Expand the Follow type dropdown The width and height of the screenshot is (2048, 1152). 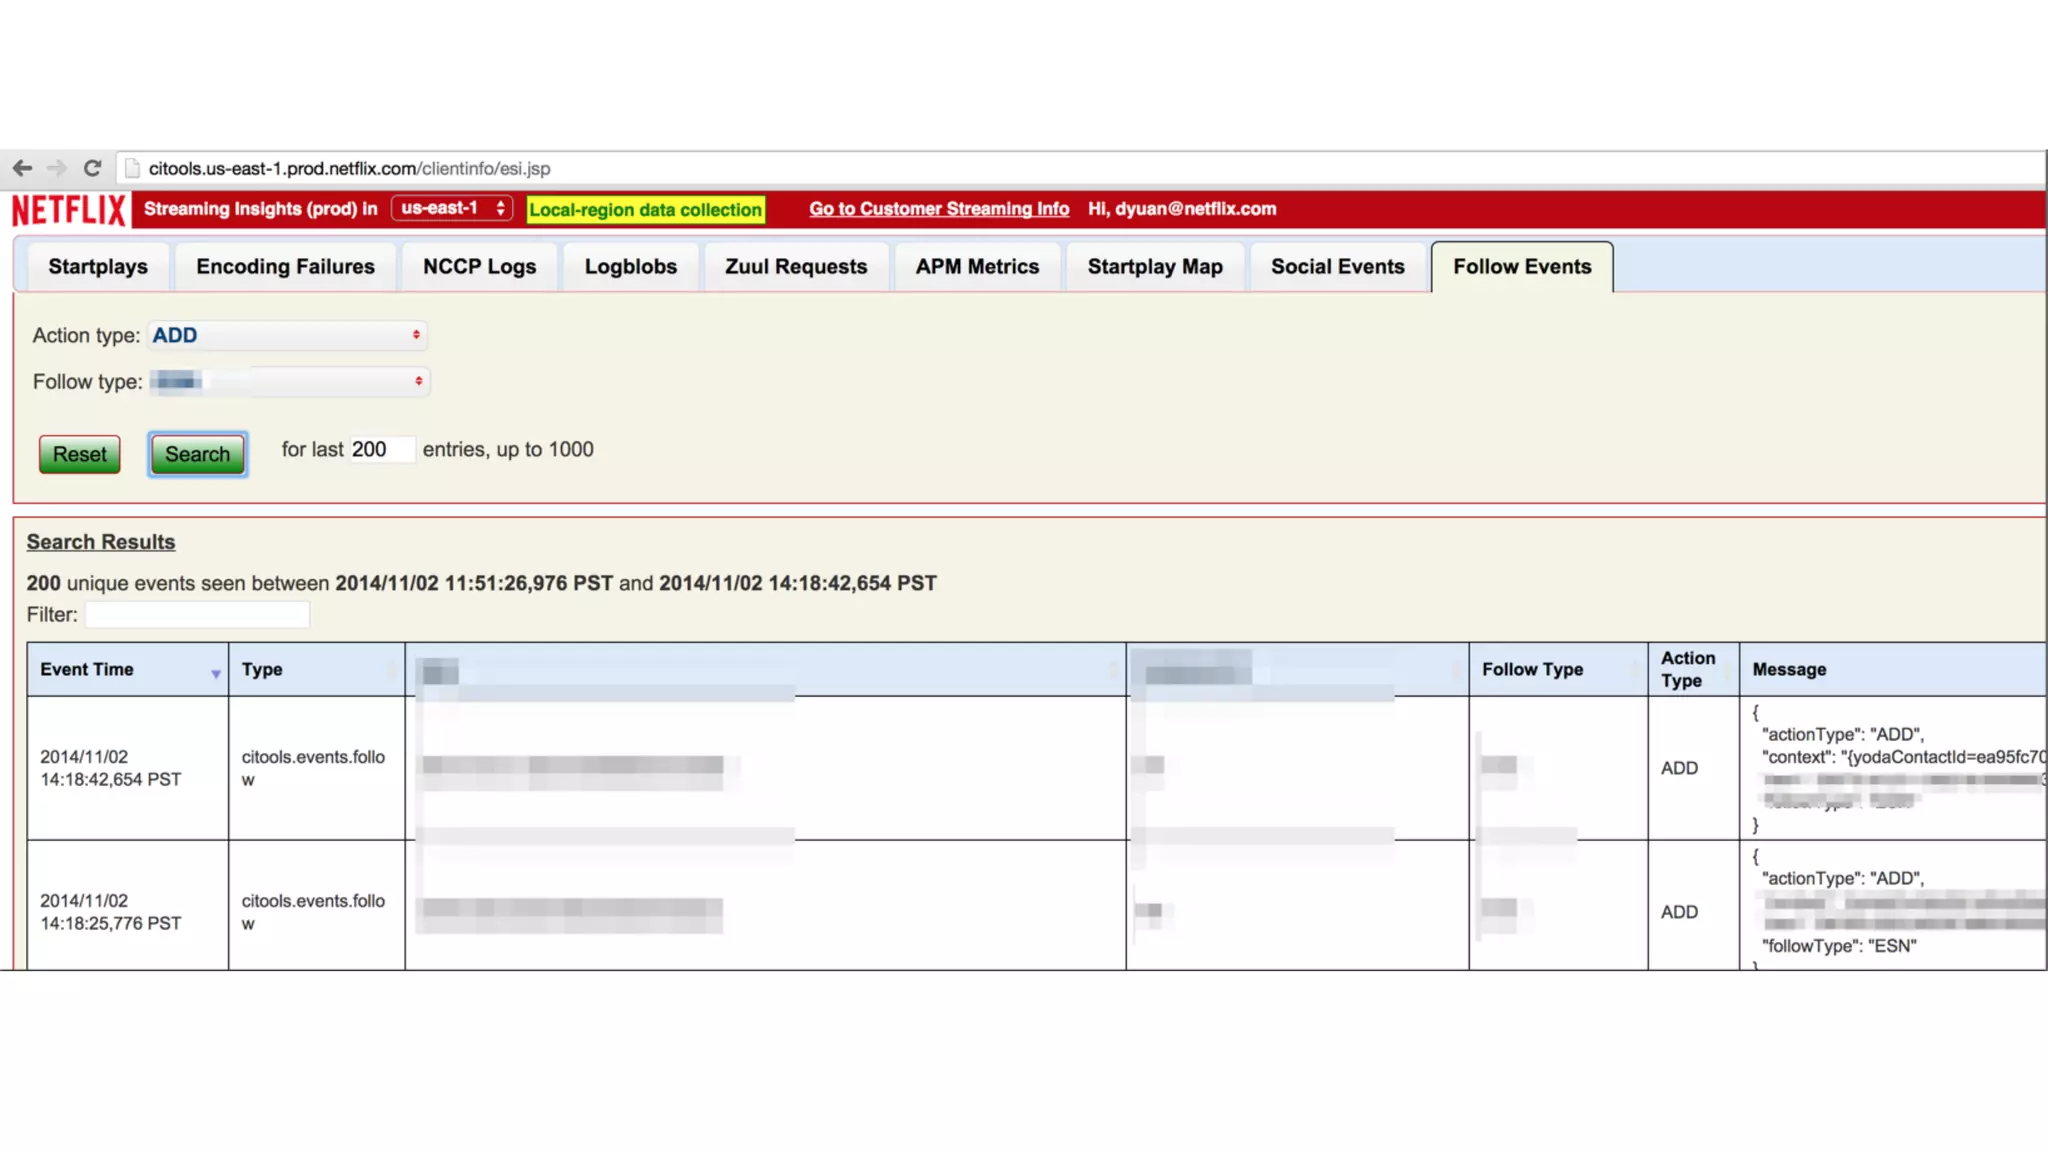point(289,381)
